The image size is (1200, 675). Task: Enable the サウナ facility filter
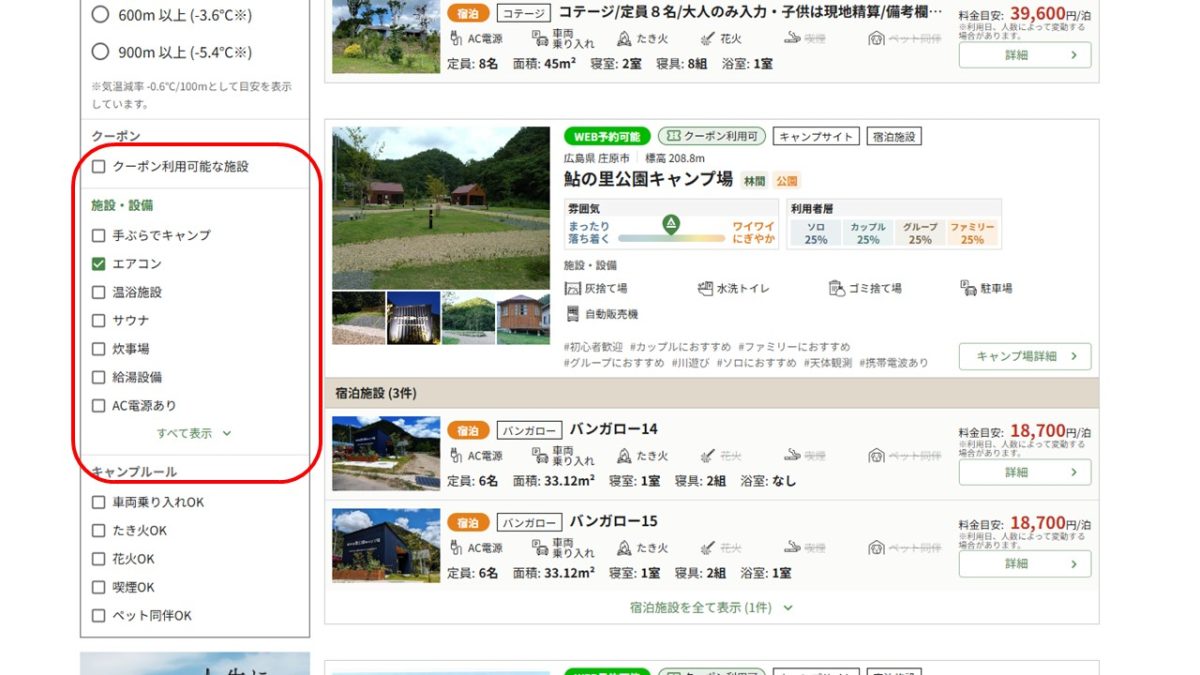[98, 321]
